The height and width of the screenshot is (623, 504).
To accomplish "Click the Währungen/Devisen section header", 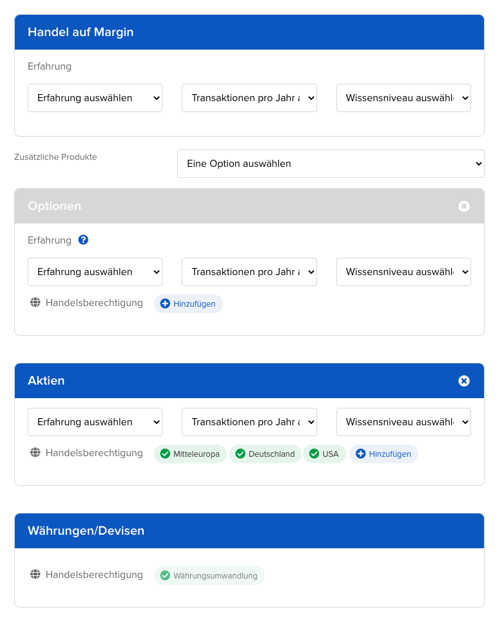I will (x=249, y=530).
